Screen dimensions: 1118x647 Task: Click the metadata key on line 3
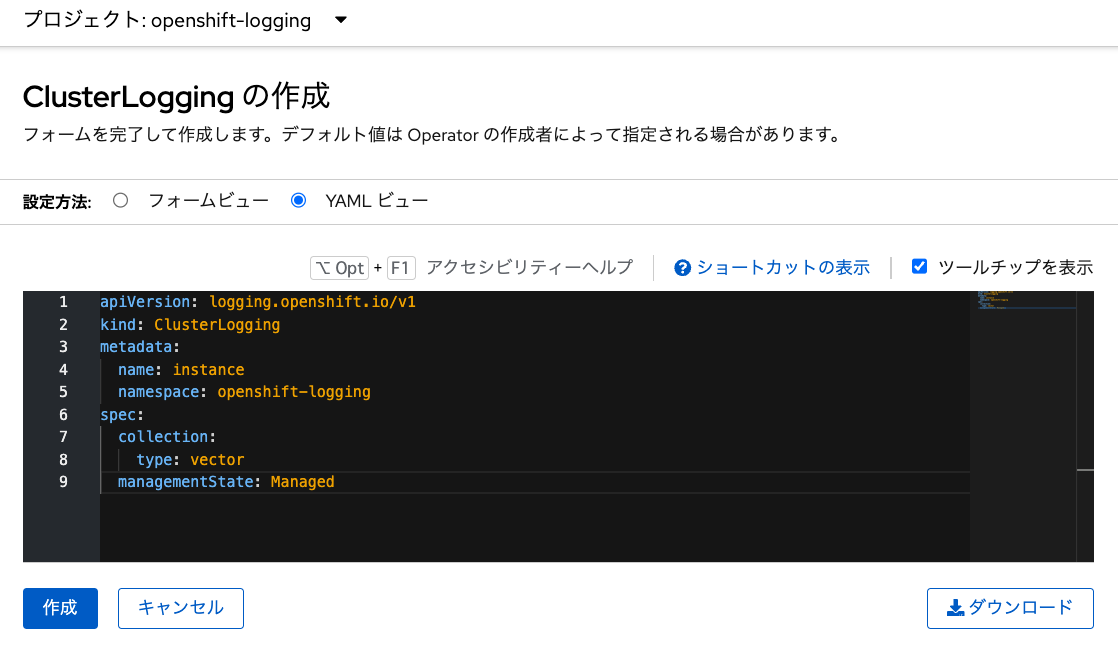135,347
